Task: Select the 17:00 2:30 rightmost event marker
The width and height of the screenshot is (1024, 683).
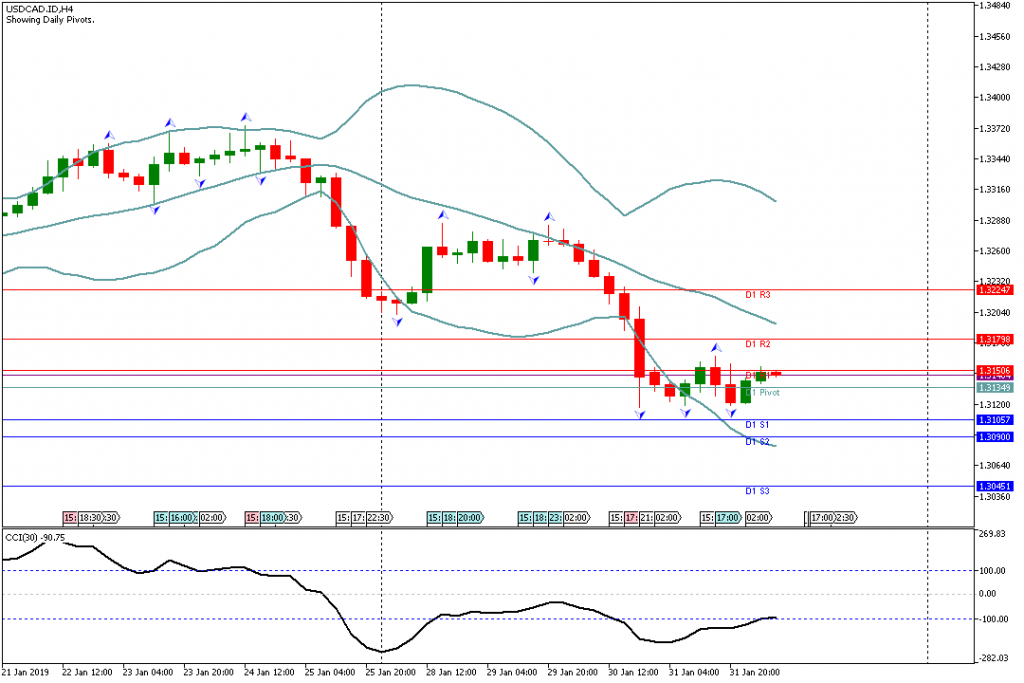Action: (x=830, y=518)
